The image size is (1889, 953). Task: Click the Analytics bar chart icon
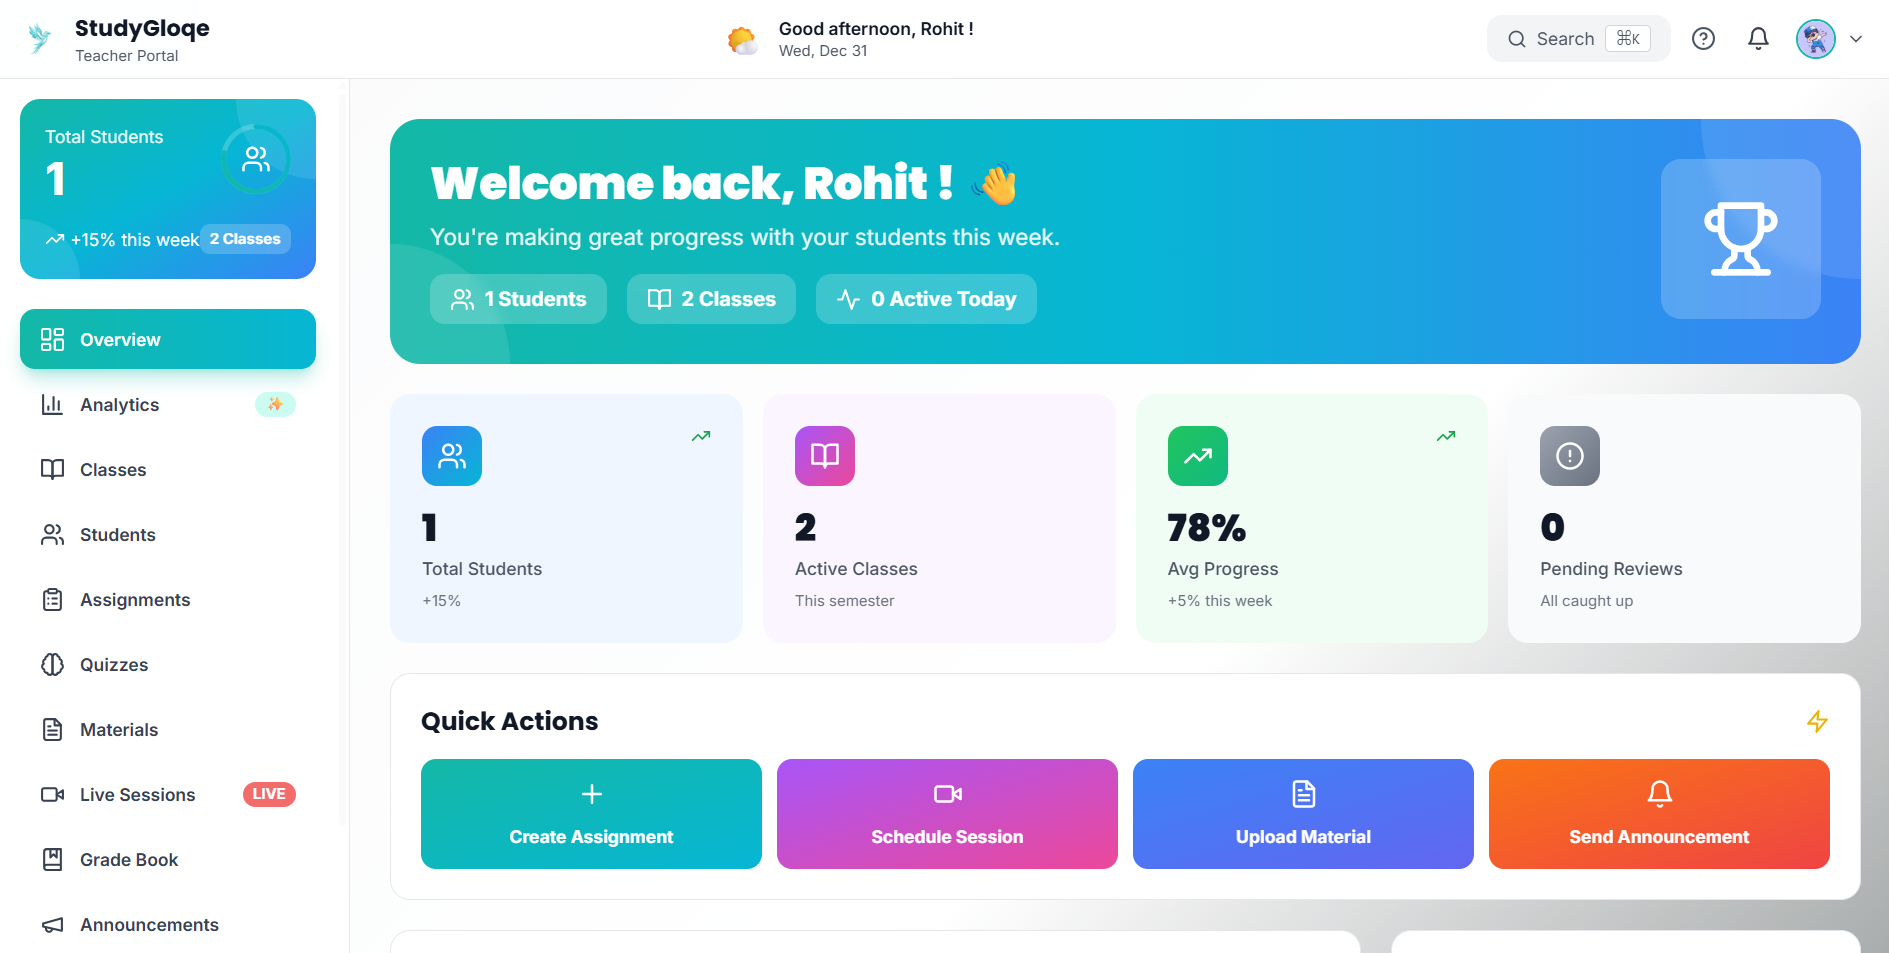(x=52, y=404)
